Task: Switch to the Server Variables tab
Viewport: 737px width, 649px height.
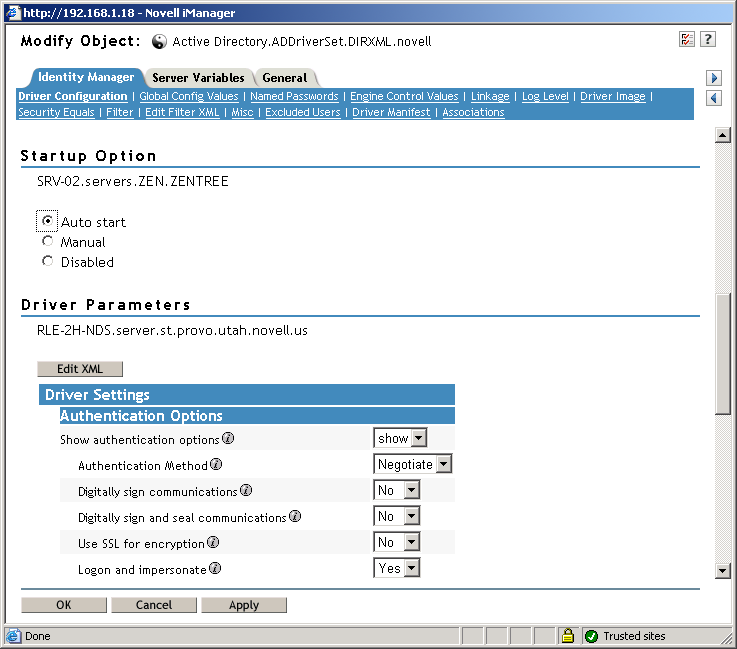Action: point(198,78)
